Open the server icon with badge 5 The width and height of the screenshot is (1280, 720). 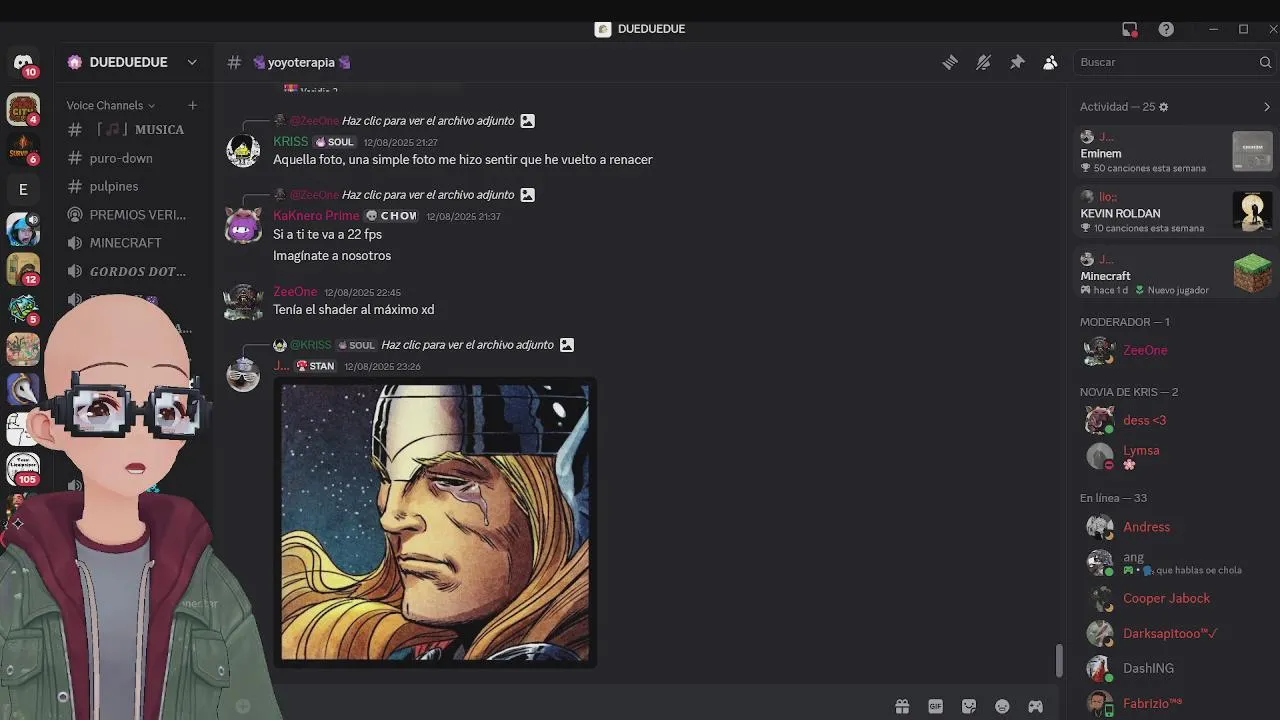click(x=23, y=309)
